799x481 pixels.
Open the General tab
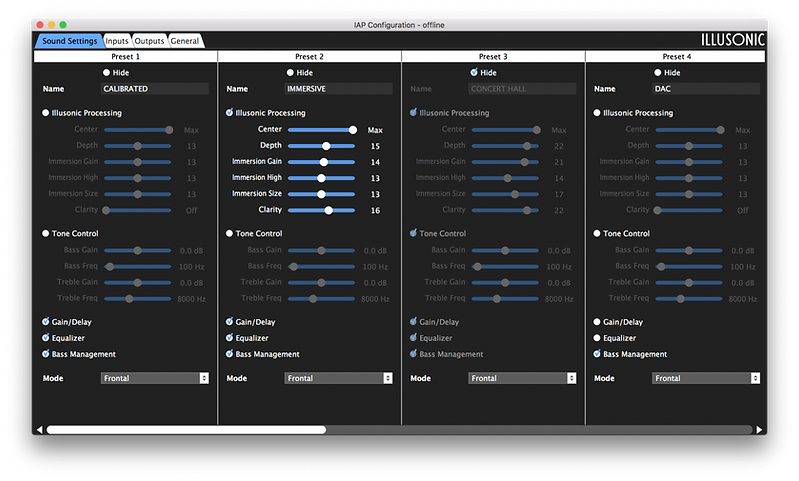pos(184,41)
